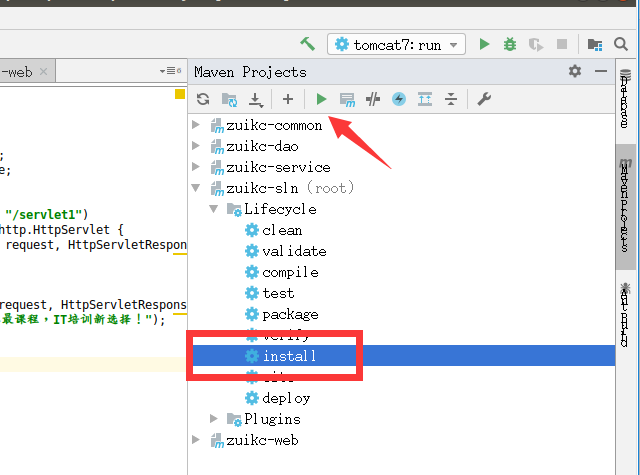
Task: Select zuikc-service in Maven tree
Action: pyautogui.click(x=278, y=167)
